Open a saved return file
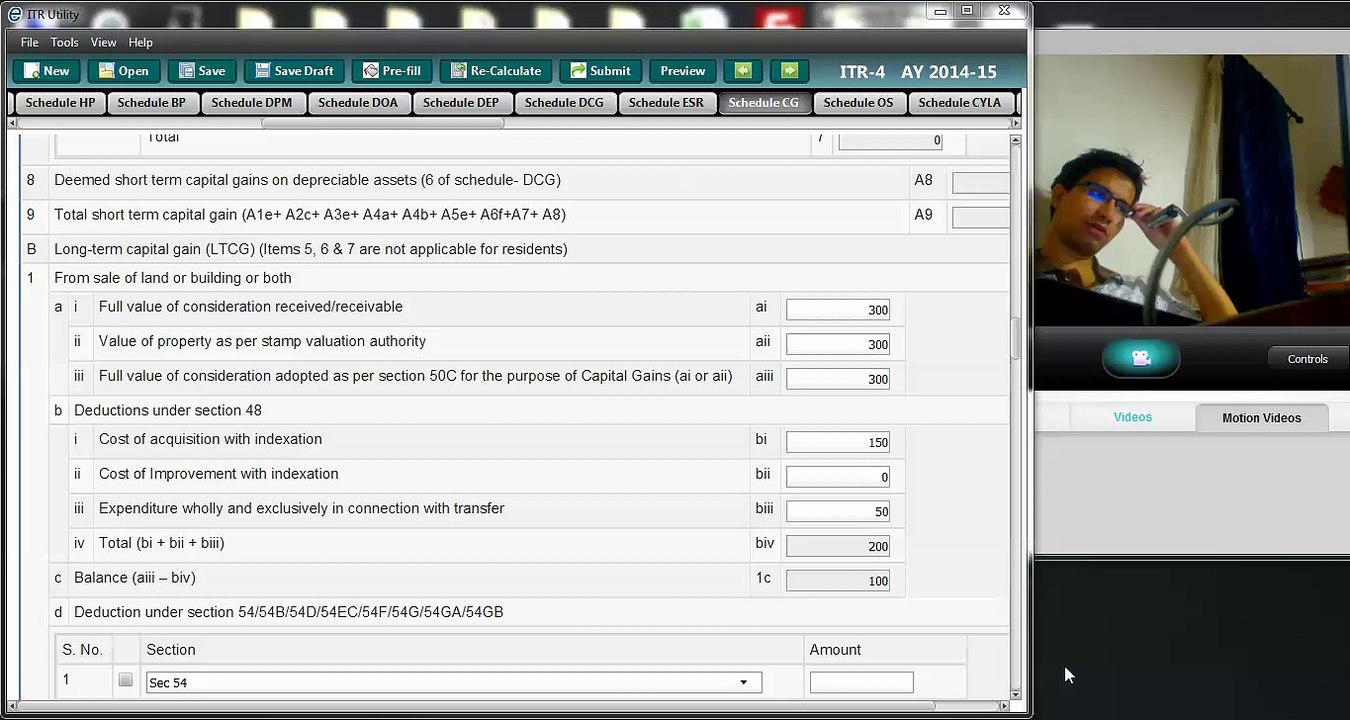1350x720 pixels. [x=123, y=71]
